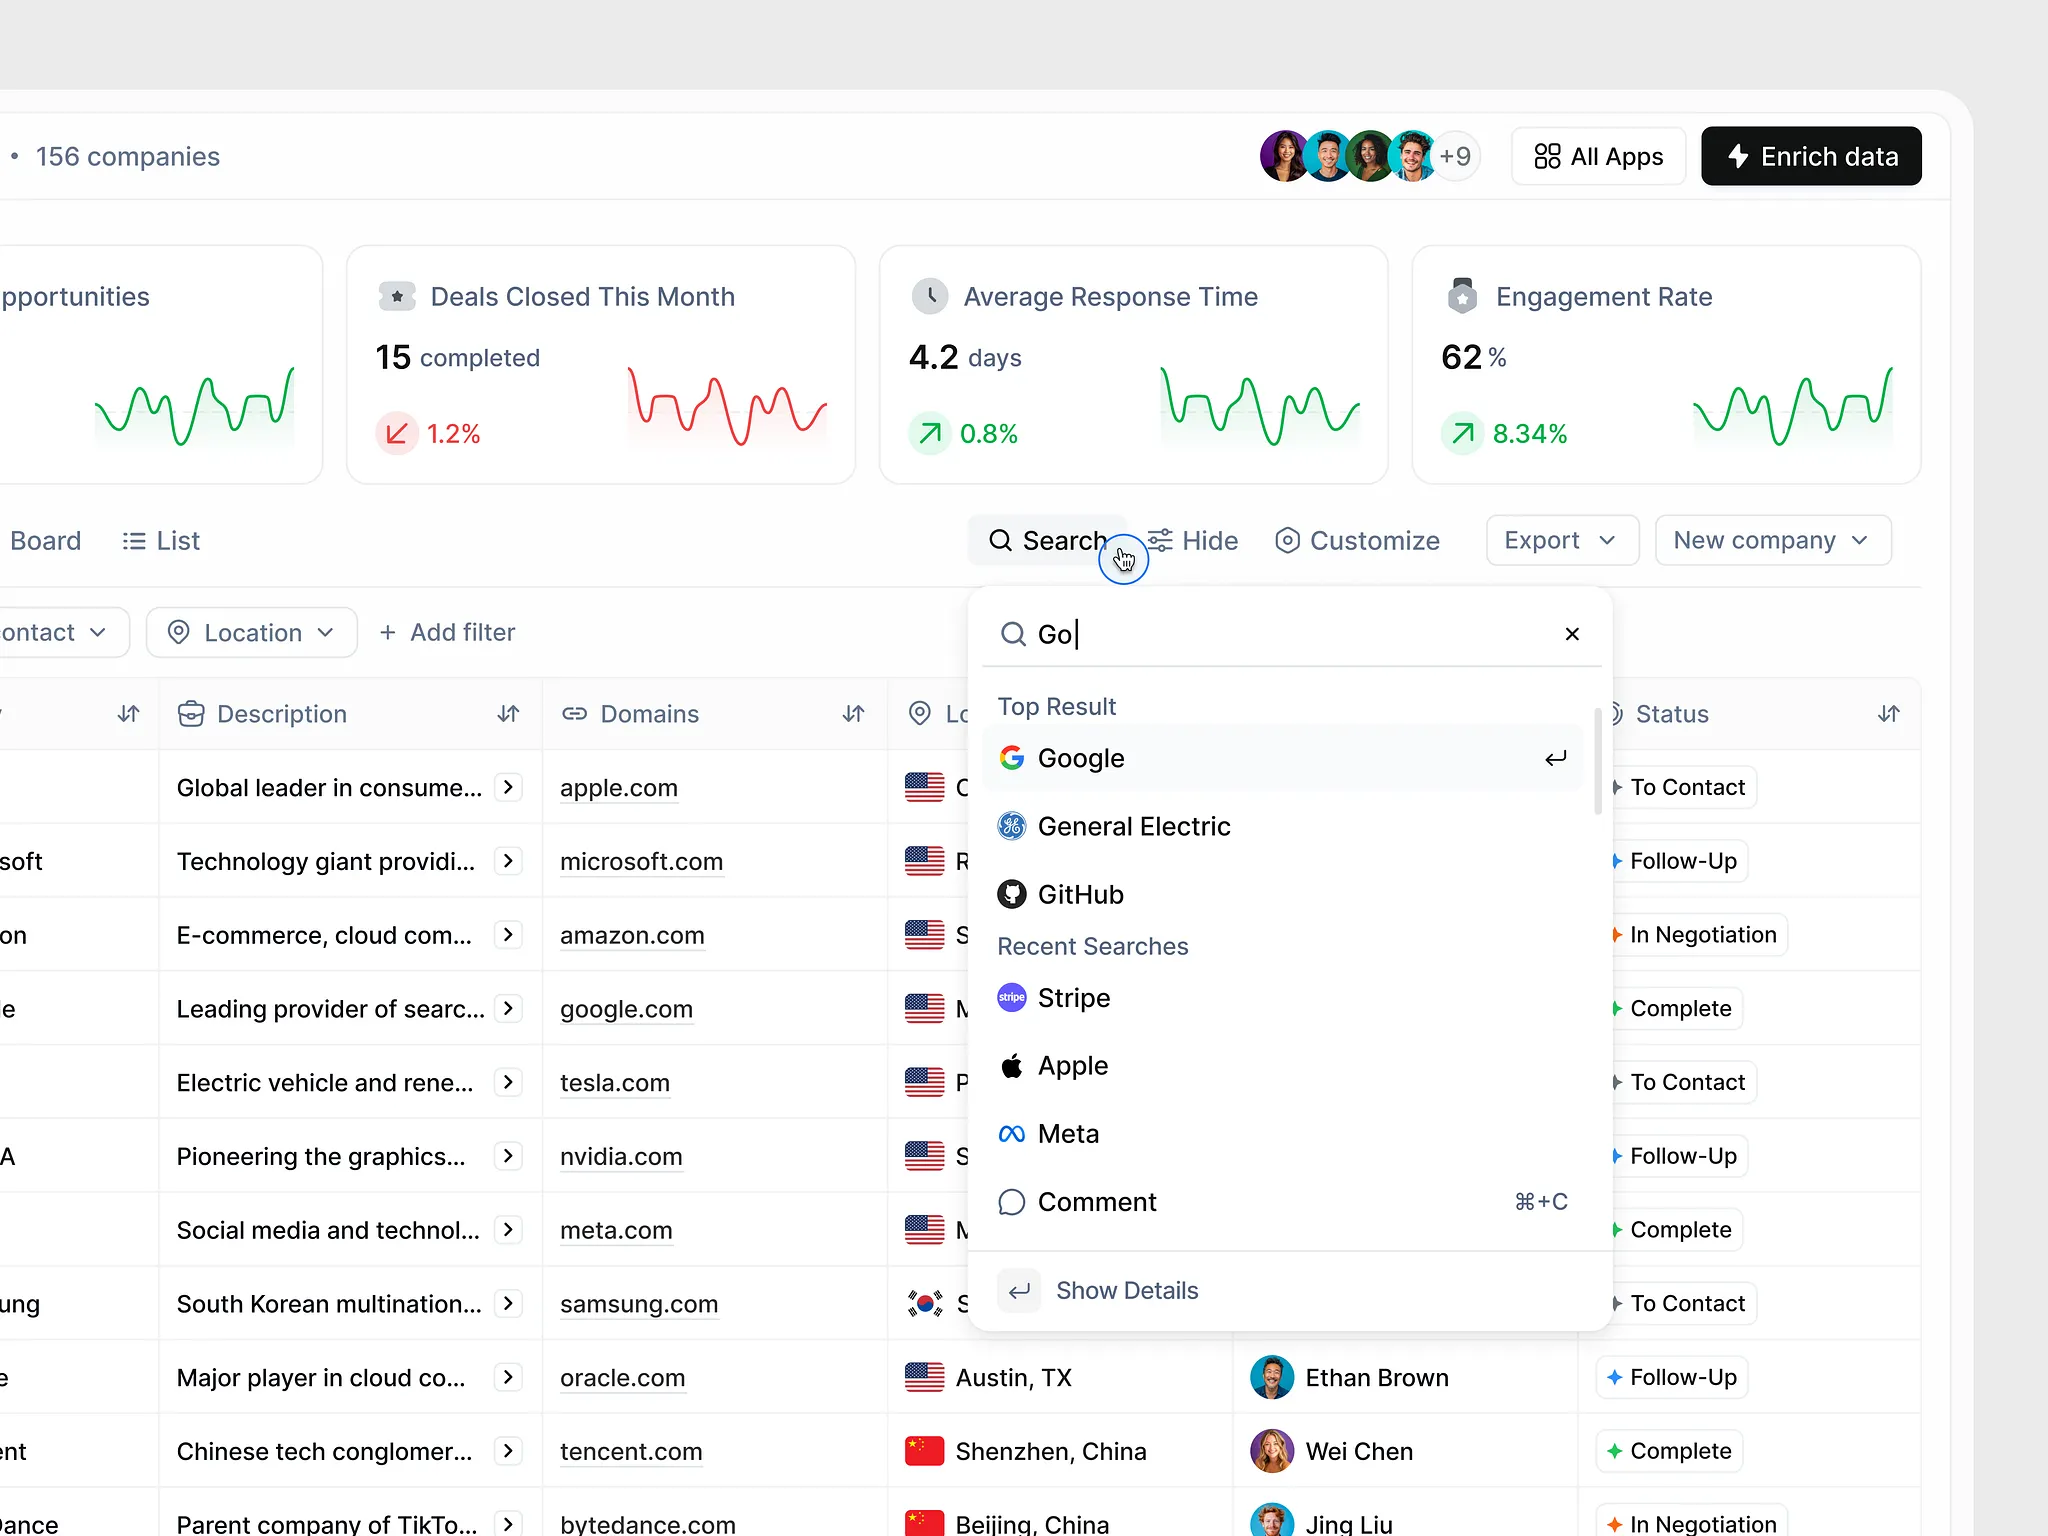The height and width of the screenshot is (1536, 2048).
Task: Open column settings via the Customize icon
Action: click(x=1288, y=540)
